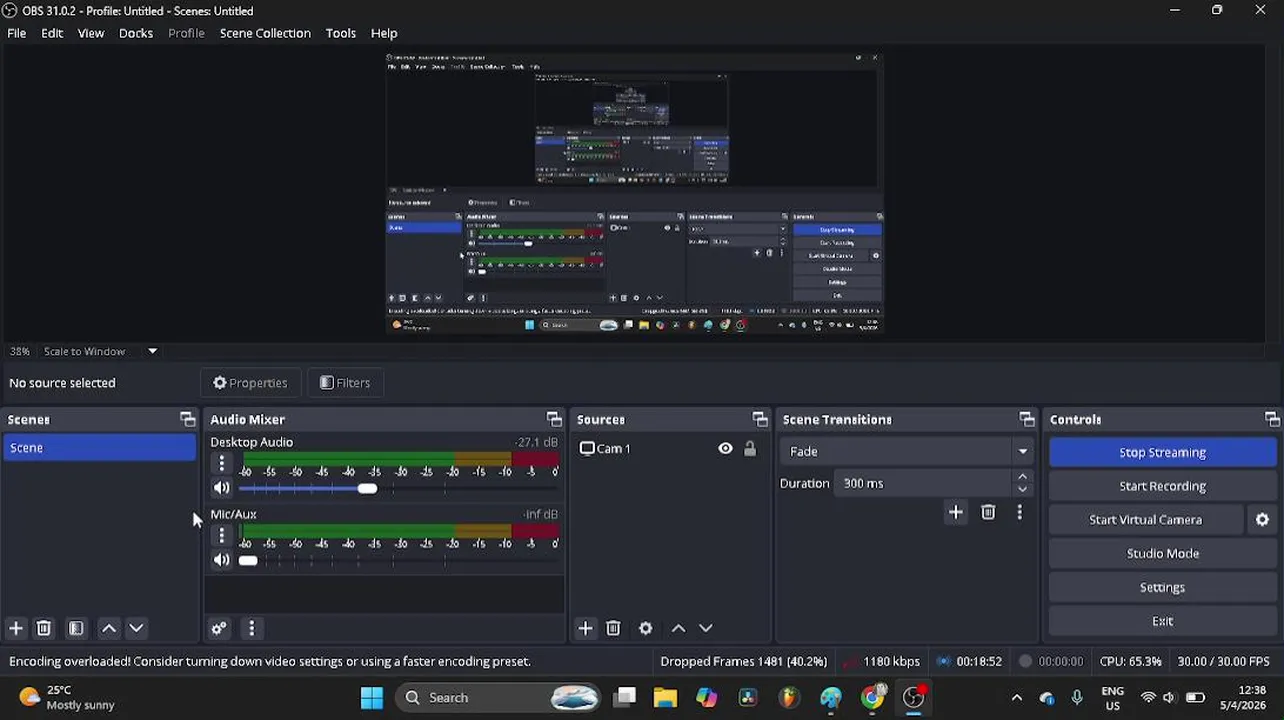The height and width of the screenshot is (720, 1284).
Task: Move source down arrow in Sources panel
Action: click(706, 628)
